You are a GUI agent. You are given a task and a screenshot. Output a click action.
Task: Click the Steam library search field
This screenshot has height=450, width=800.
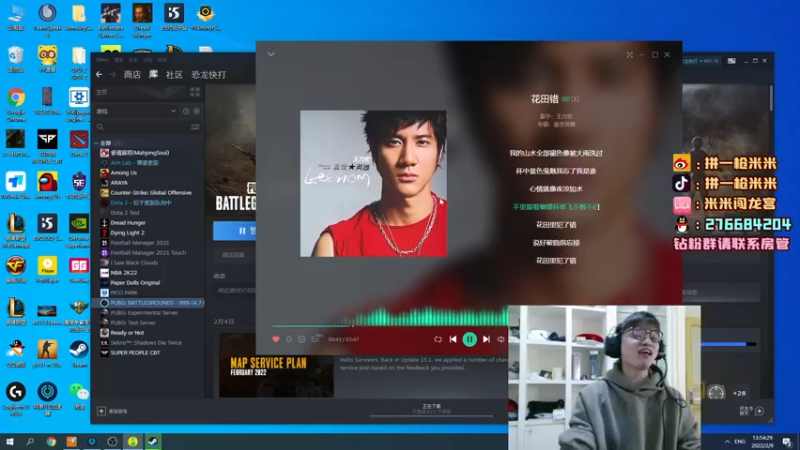[142, 127]
